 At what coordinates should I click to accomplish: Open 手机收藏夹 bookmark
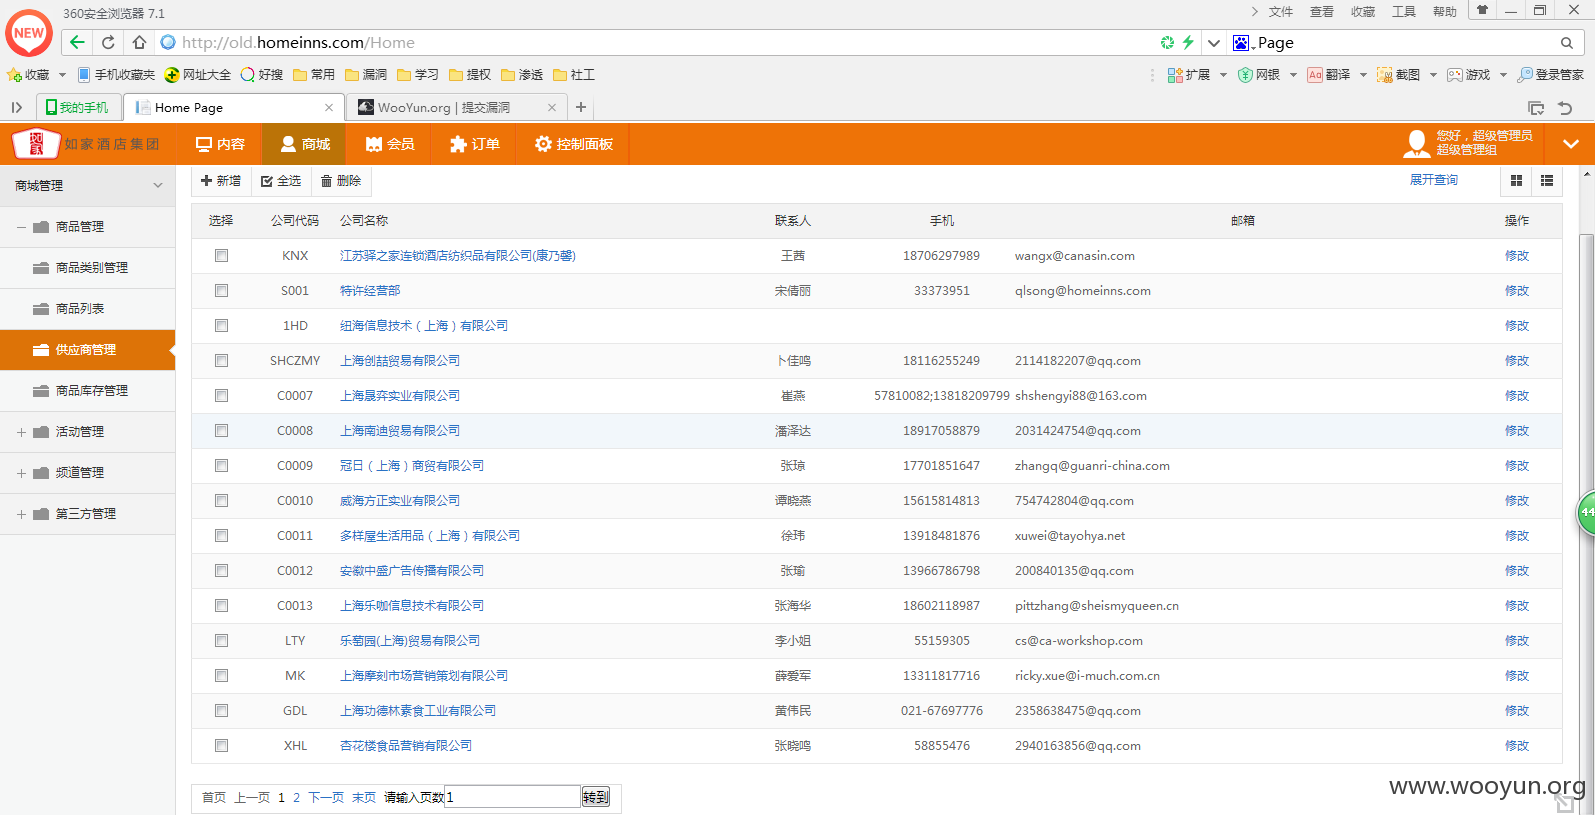click(x=116, y=75)
